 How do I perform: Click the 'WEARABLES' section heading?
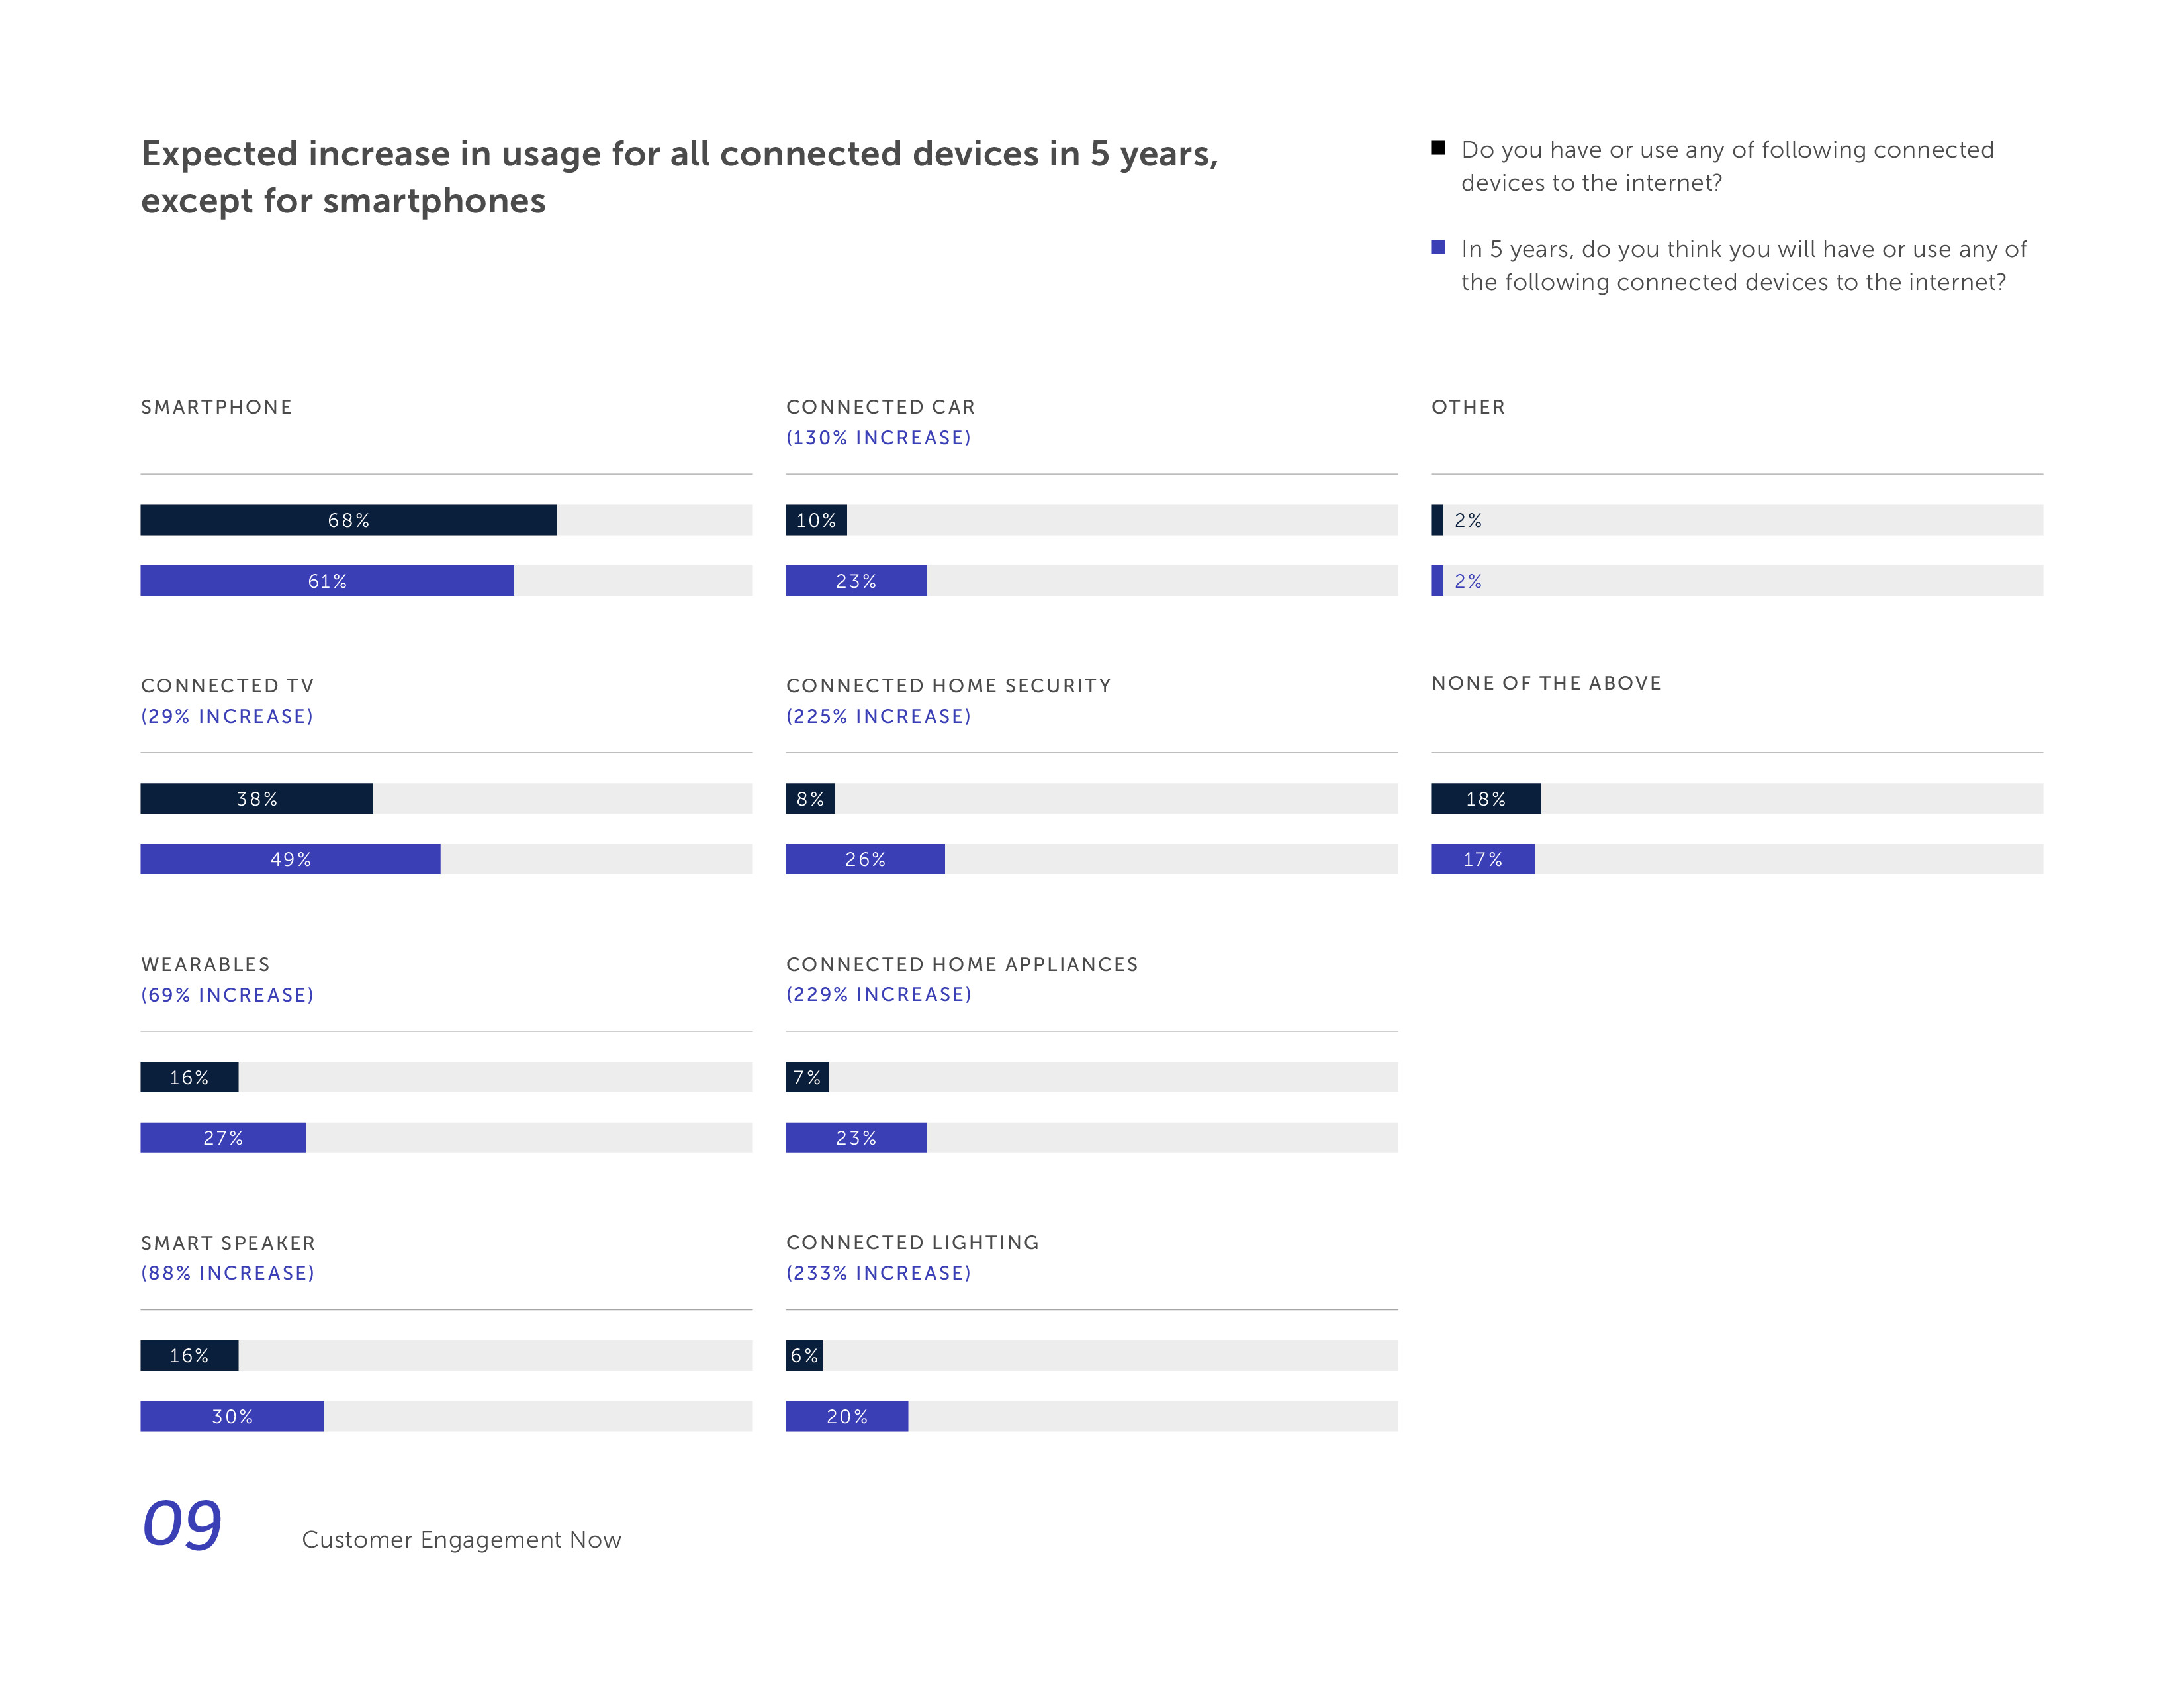click(206, 964)
